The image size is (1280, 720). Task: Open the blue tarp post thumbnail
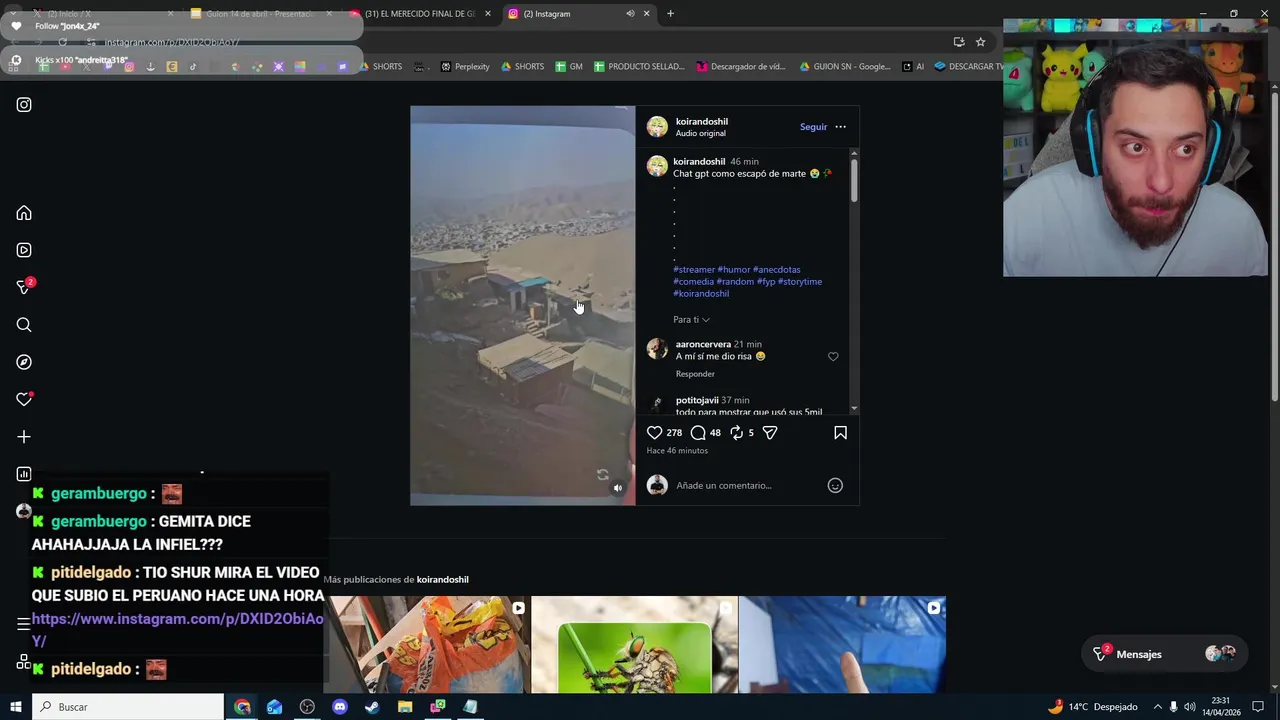pos(842,645)
